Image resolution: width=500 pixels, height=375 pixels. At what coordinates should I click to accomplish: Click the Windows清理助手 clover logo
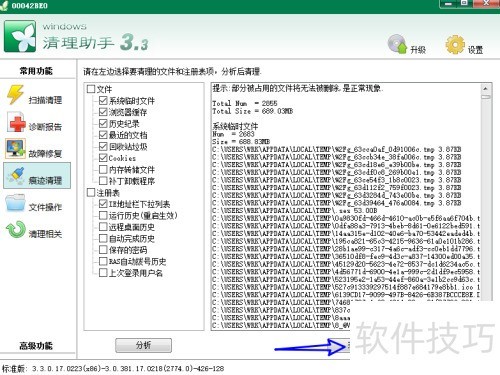coord(20,36)
